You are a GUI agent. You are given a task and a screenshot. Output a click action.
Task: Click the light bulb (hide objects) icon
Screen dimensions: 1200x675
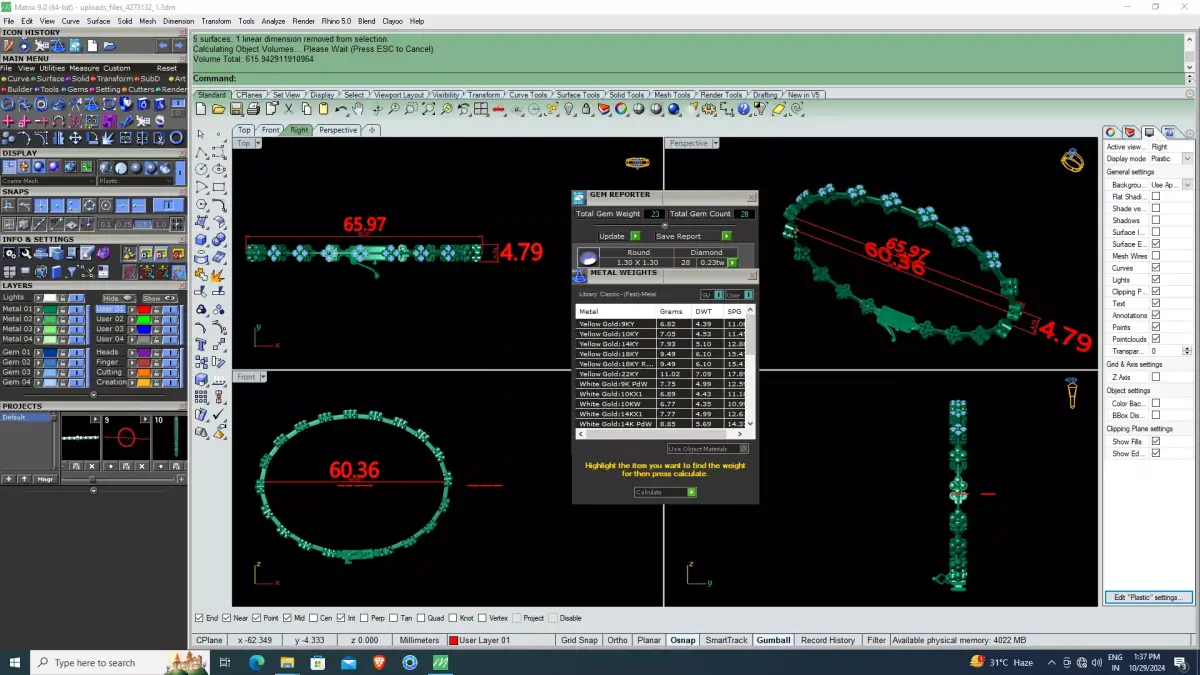pyautogui.click(x=569, y=109)
